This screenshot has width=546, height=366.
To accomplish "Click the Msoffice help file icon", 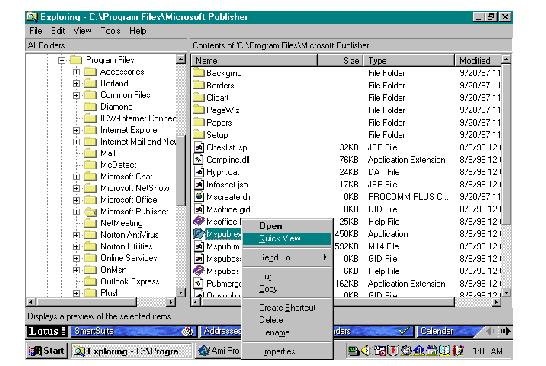I will (198, 221).
